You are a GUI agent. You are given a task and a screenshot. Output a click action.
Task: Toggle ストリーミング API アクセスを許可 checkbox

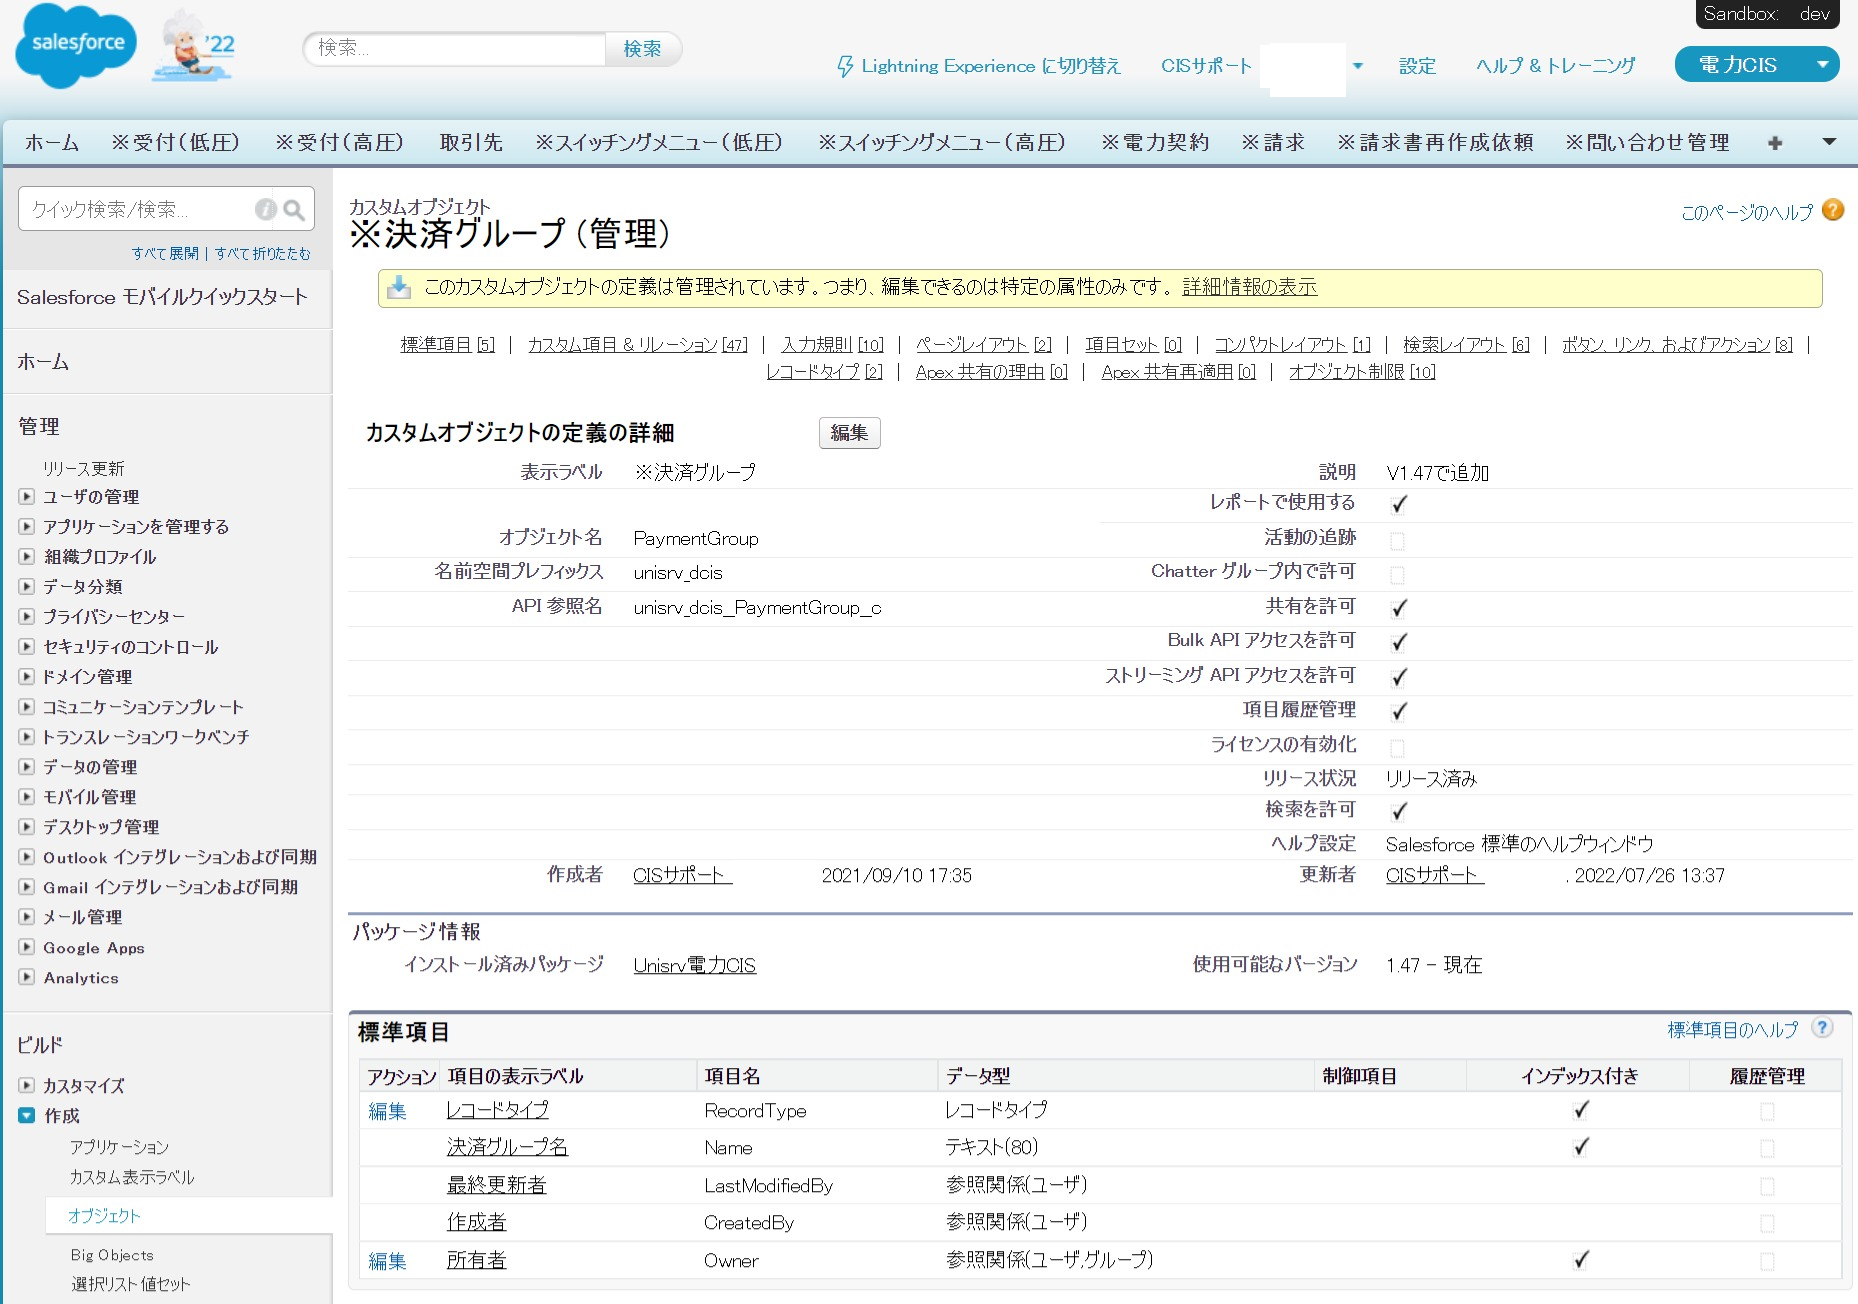(x=1398, y=677)
